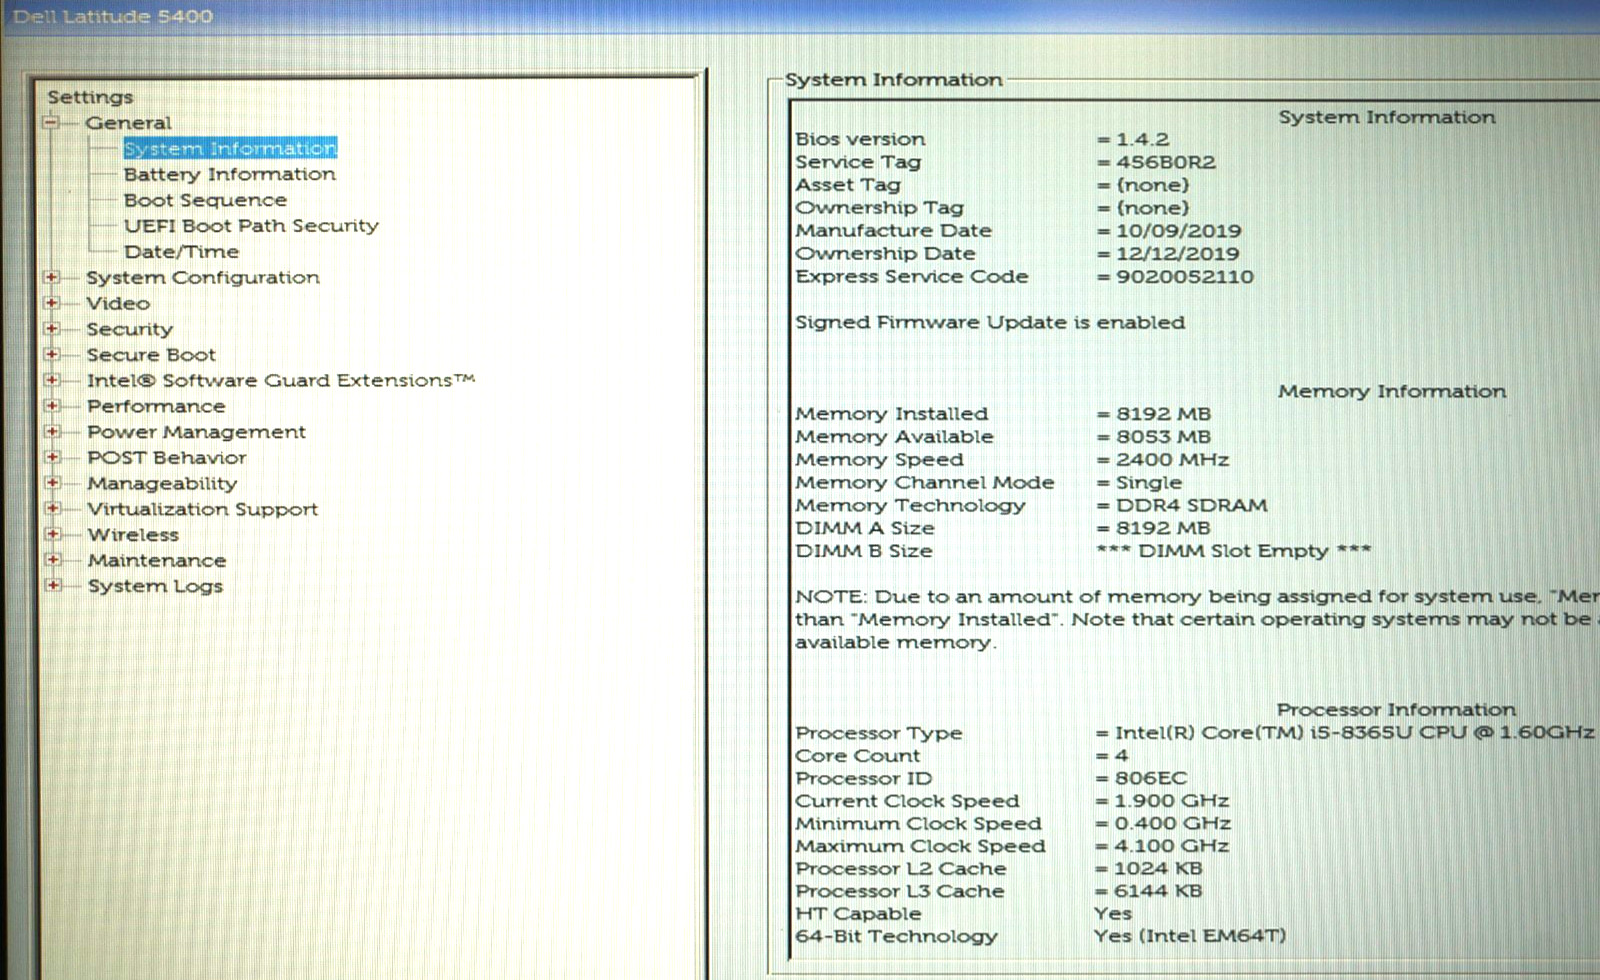Select the Security category
1600x980 pixels.
[x=129, y=329]
